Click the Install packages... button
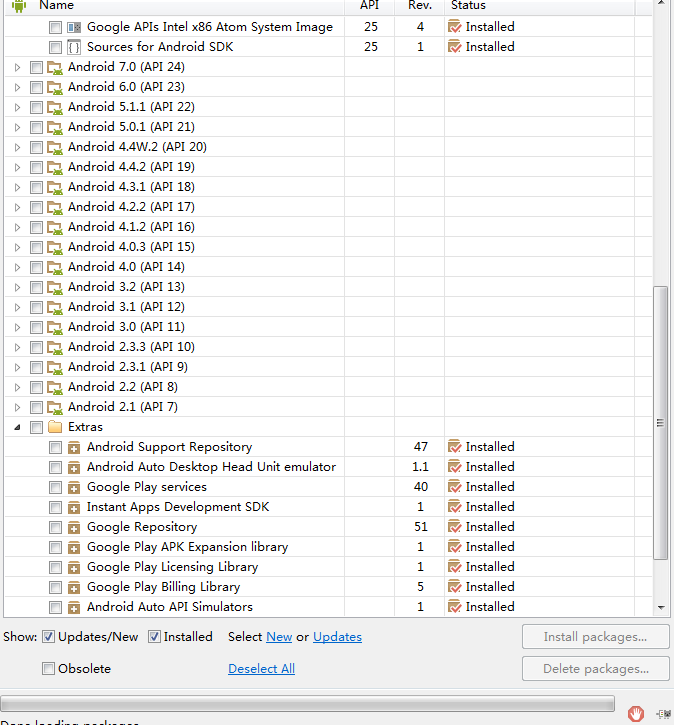This screenshot has height=725, width=674. 595,637
